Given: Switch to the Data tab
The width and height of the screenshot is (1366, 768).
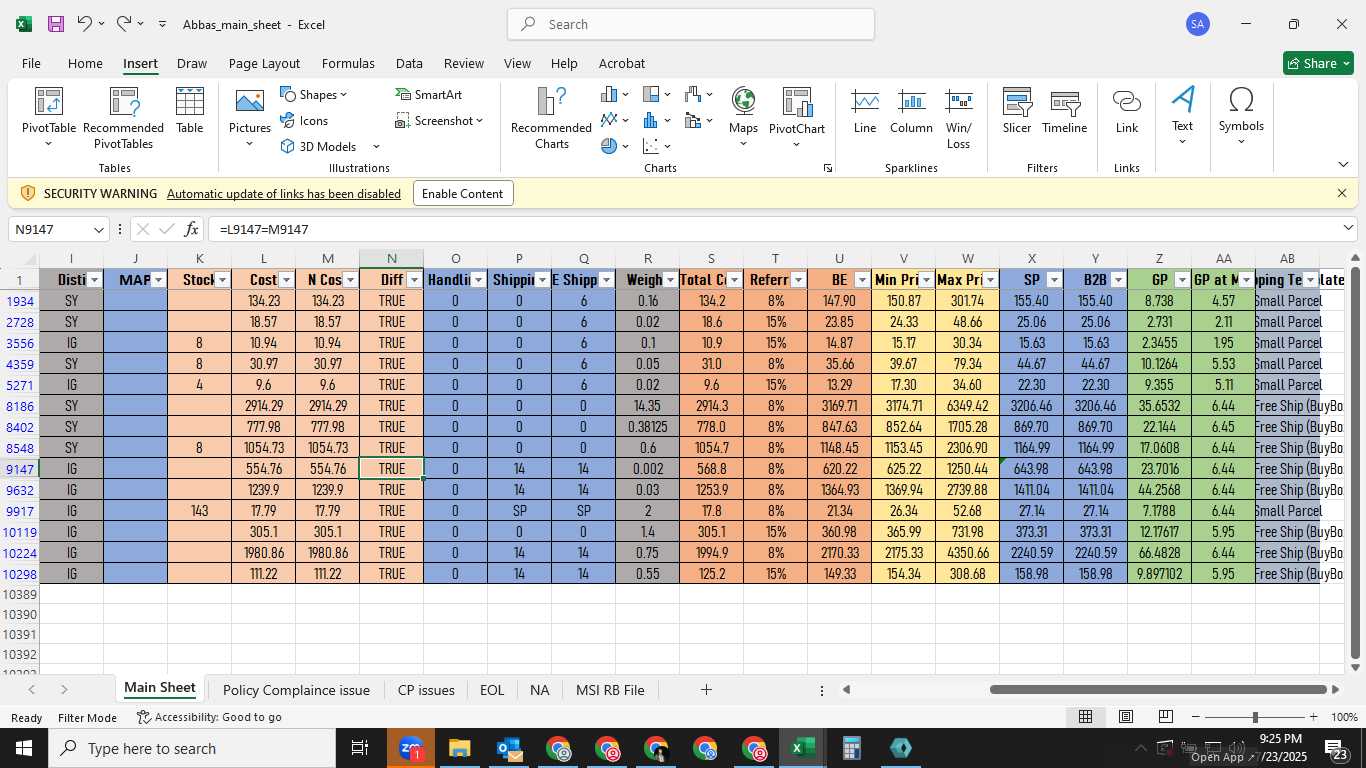Looking at the screenshot, I should click(x=409, y=63).
